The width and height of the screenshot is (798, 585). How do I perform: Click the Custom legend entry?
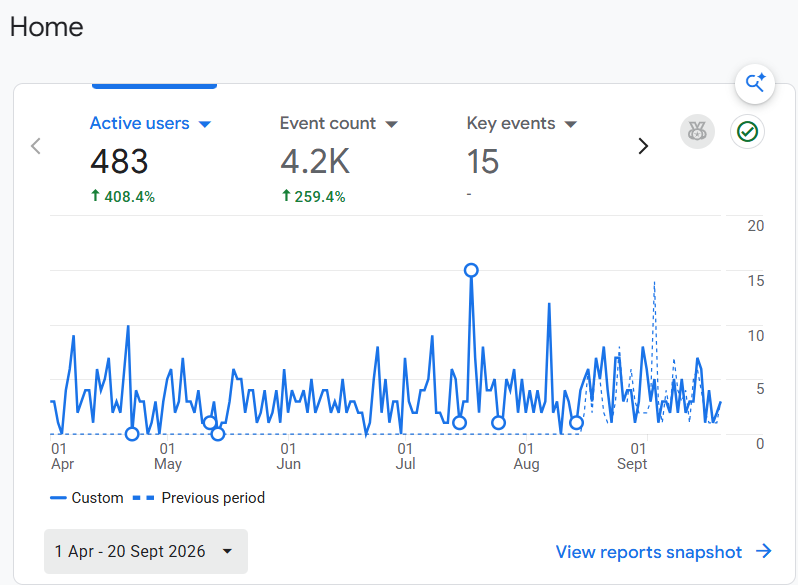coord(87,497)
